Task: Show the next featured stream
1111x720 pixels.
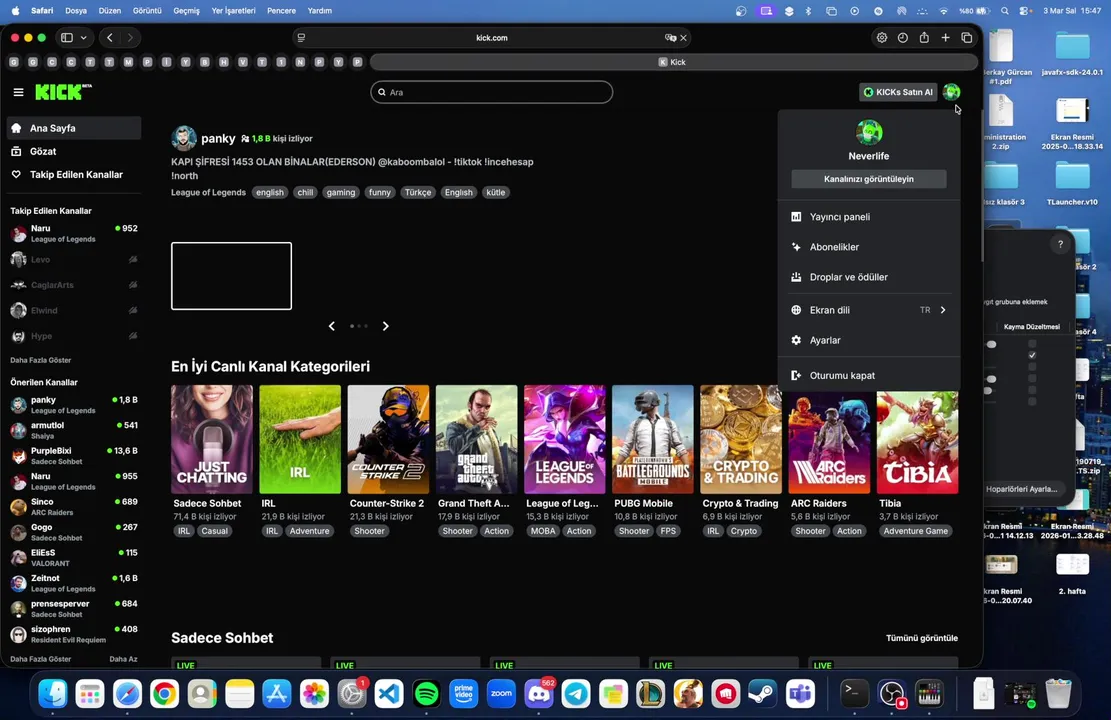Action: point(385,326)
